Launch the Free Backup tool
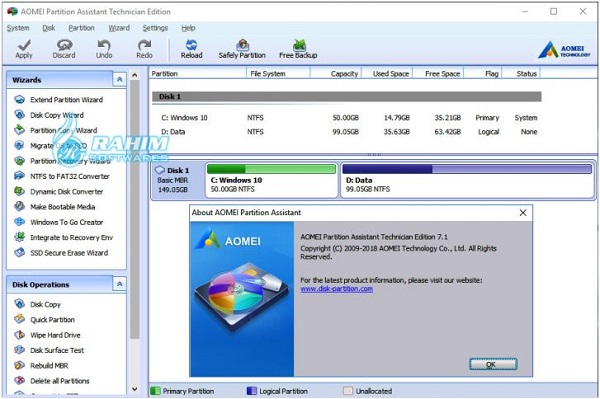This screenshot has width=600, height=399. pyautogui.click(x=298, y=49)
